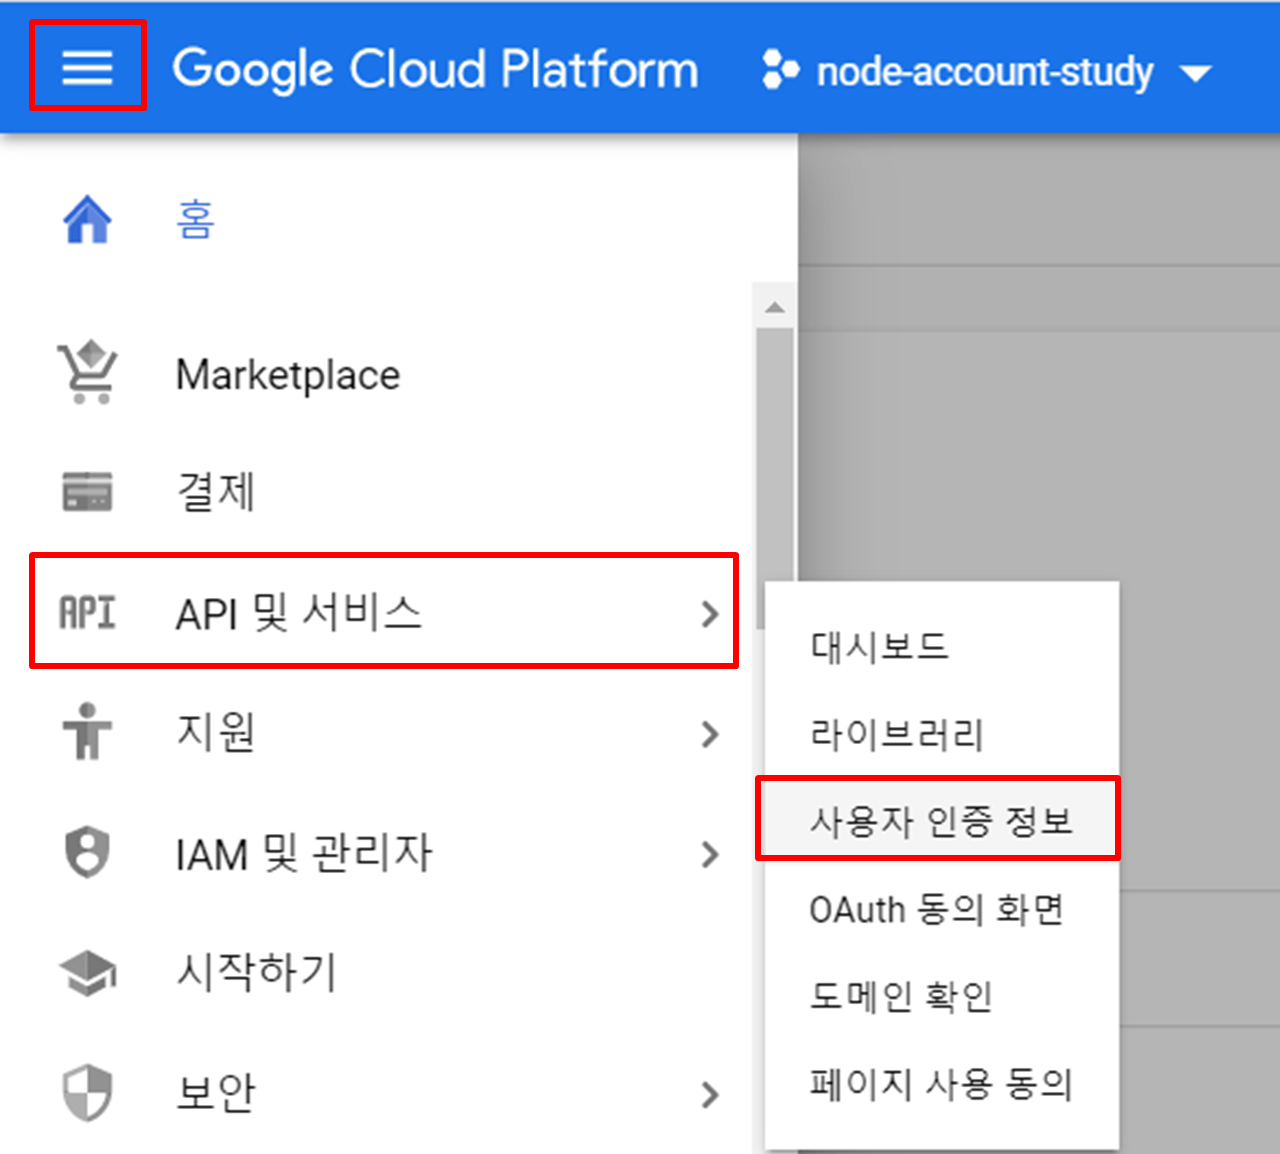The image size is (1280, 1154).
Task: Open the hamburger navigation menu
Action: (x=87, y=67)
